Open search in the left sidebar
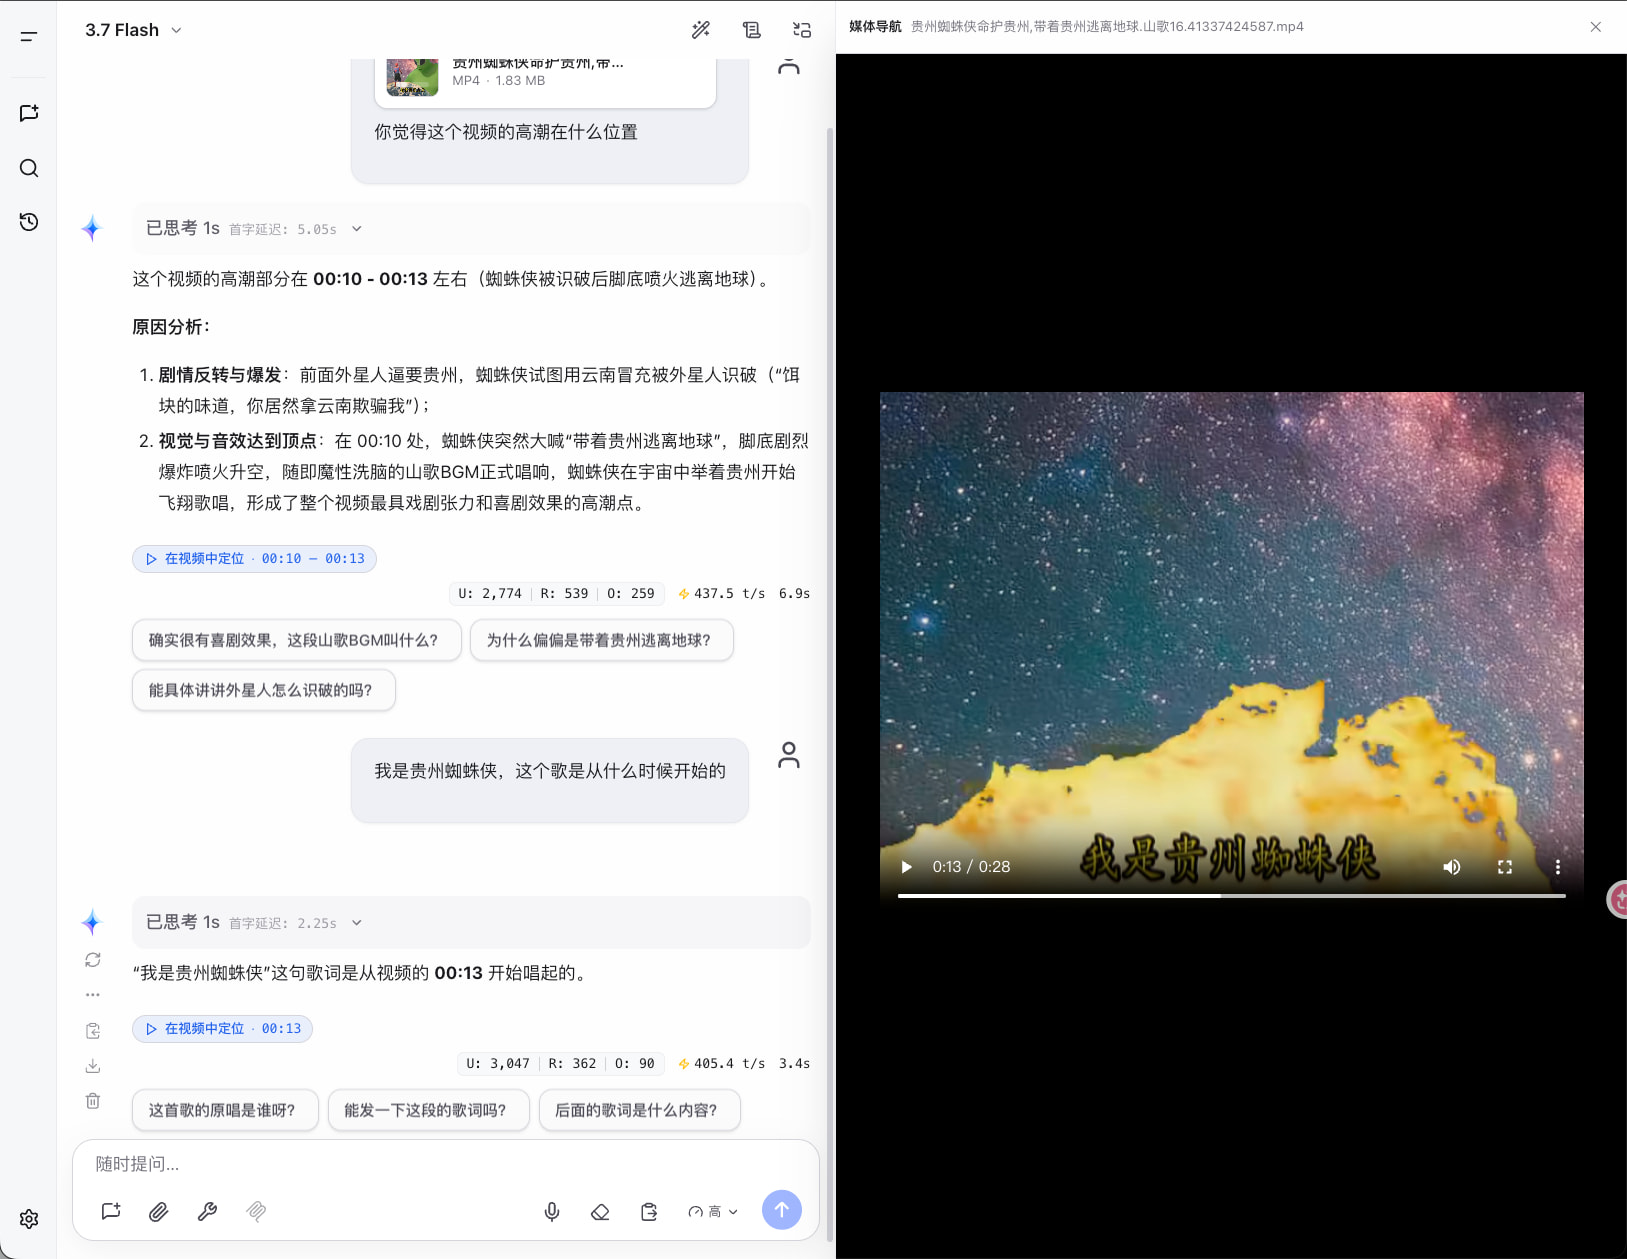1627x1259 pixels. (29, 168)
